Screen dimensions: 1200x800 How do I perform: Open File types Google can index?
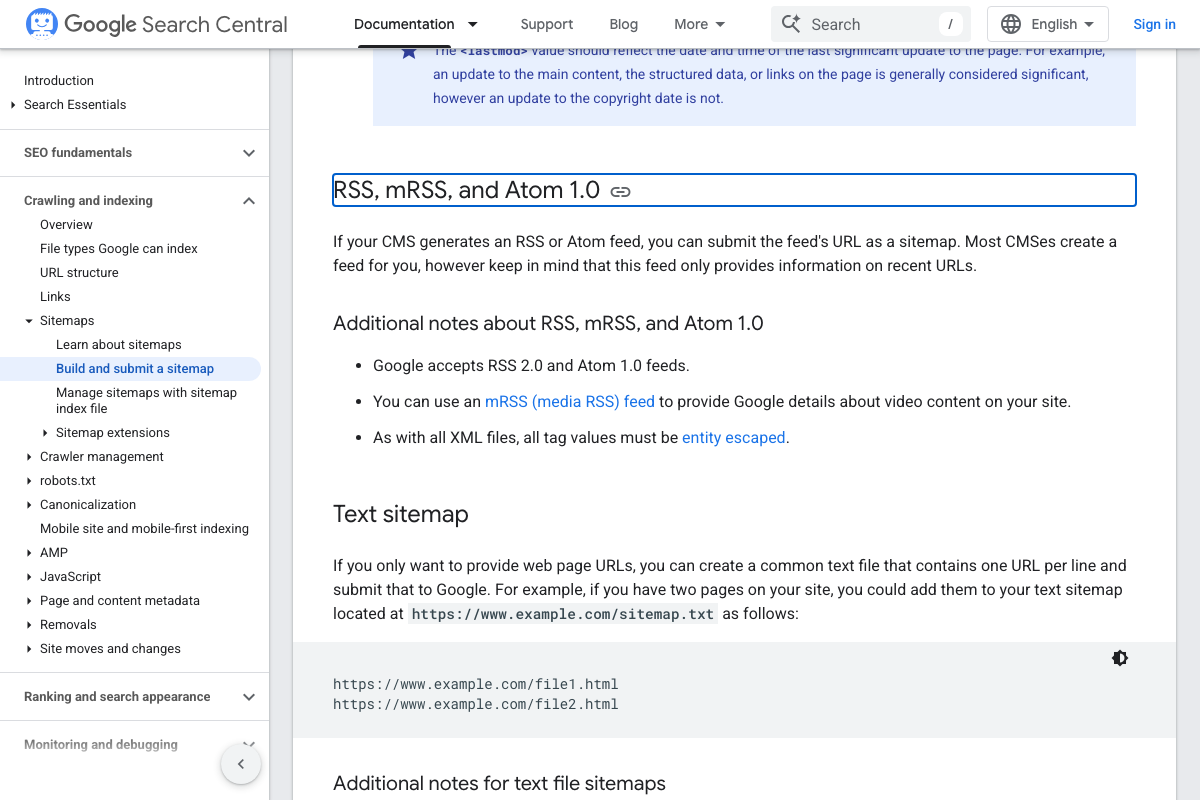(119, 249)
